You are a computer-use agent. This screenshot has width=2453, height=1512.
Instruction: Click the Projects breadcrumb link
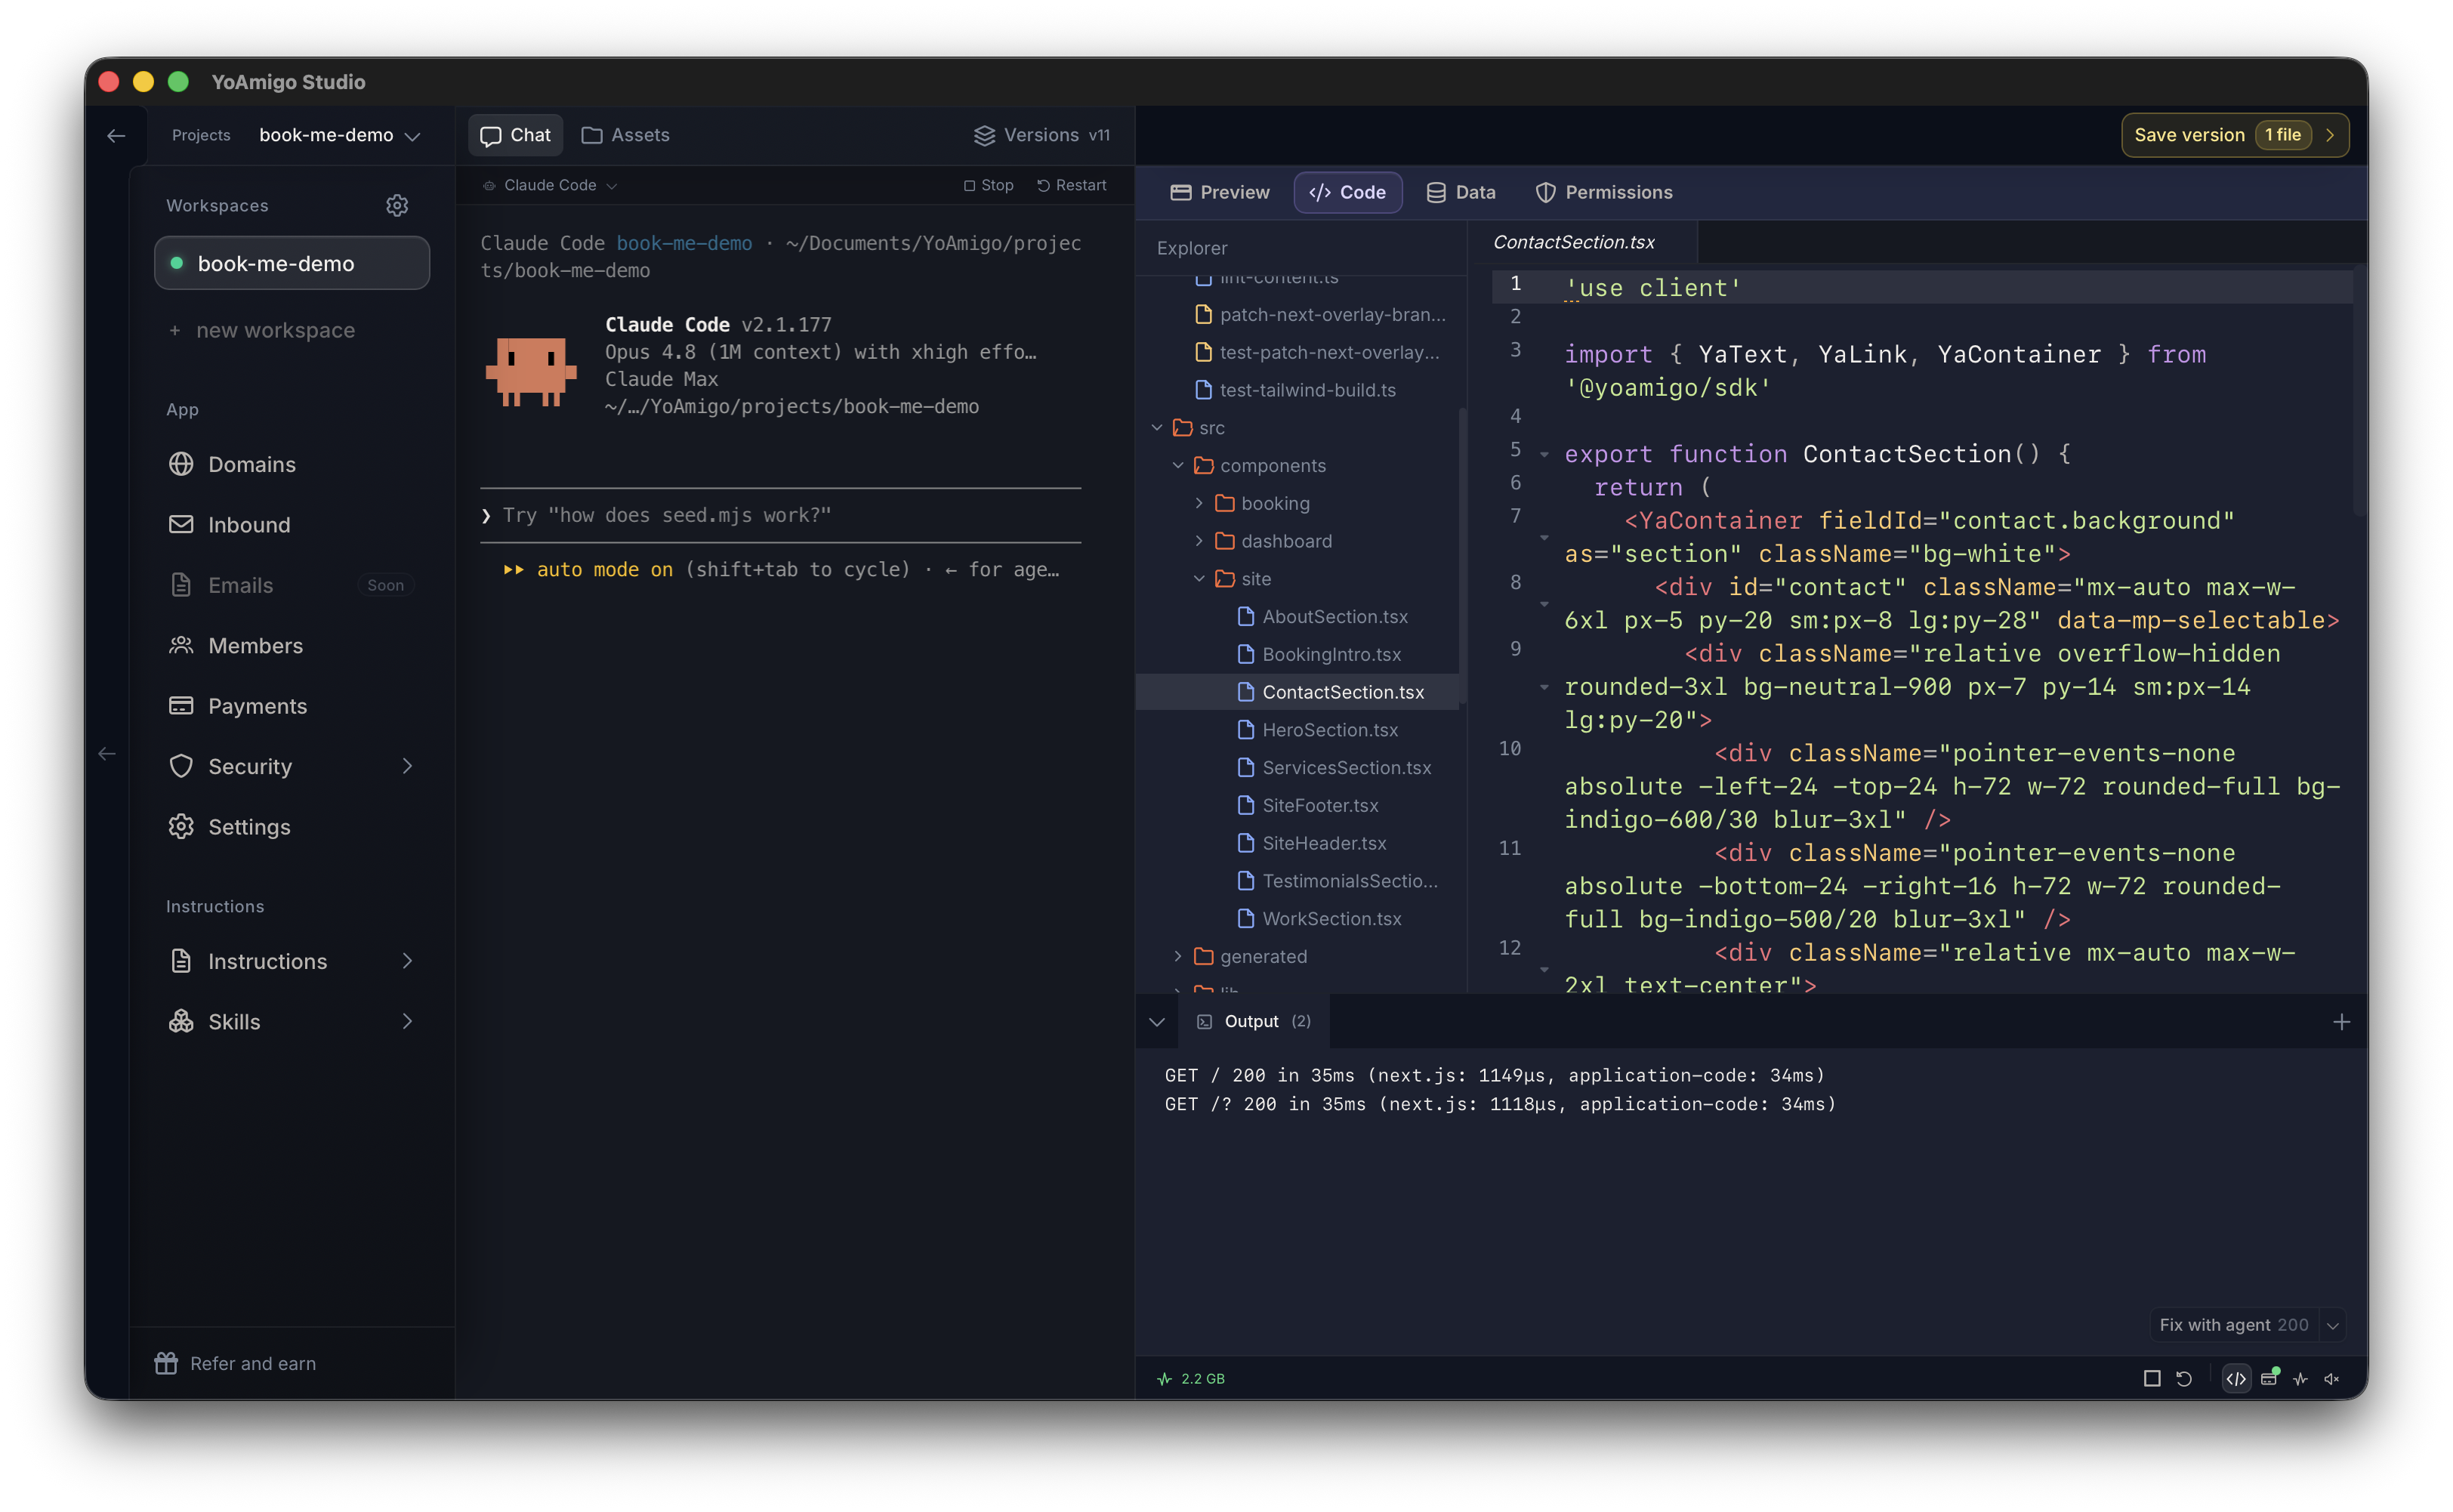click(201, 135)
